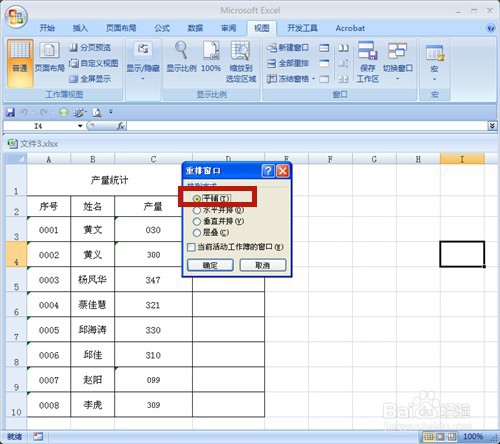The width and height of the screenshot is (500, 444).
Task: Click Reset Window Position icon
Action: click(343, 79)
